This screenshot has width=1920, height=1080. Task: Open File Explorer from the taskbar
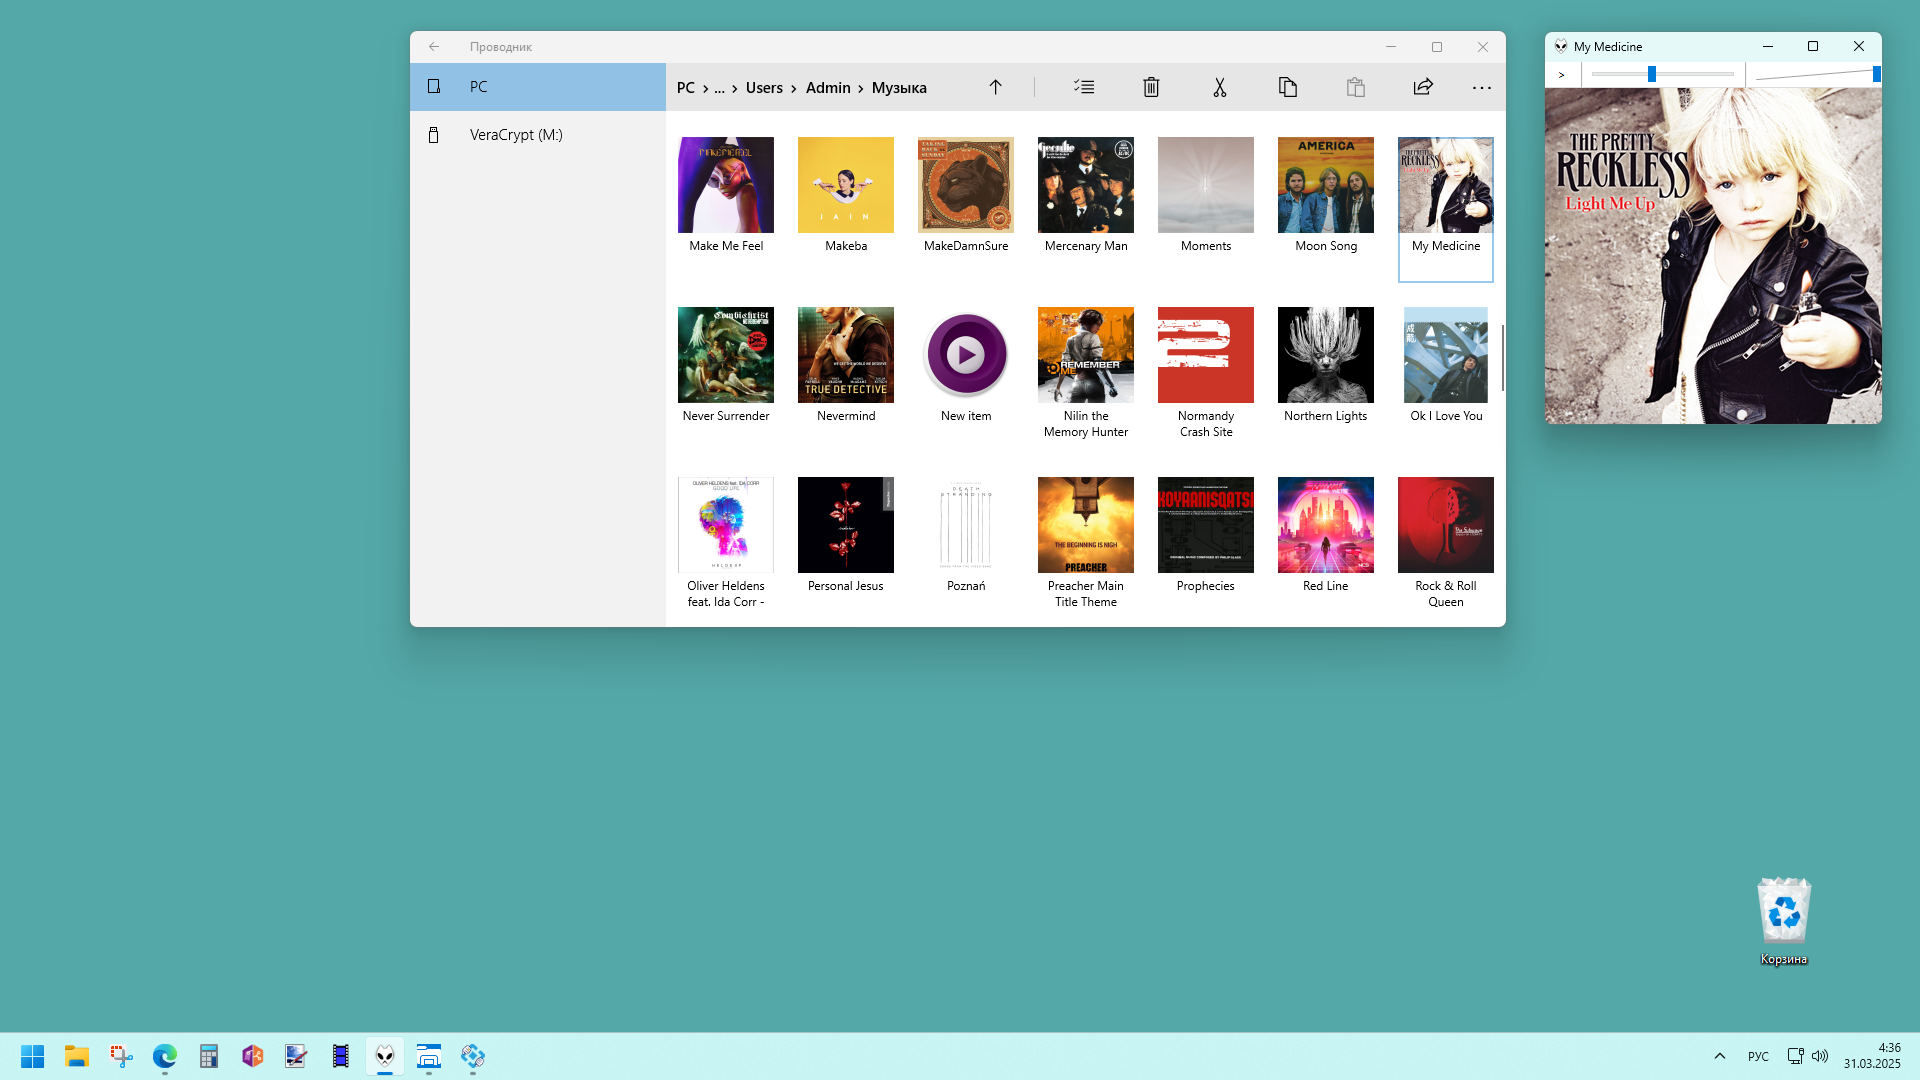click(77, 1056)
